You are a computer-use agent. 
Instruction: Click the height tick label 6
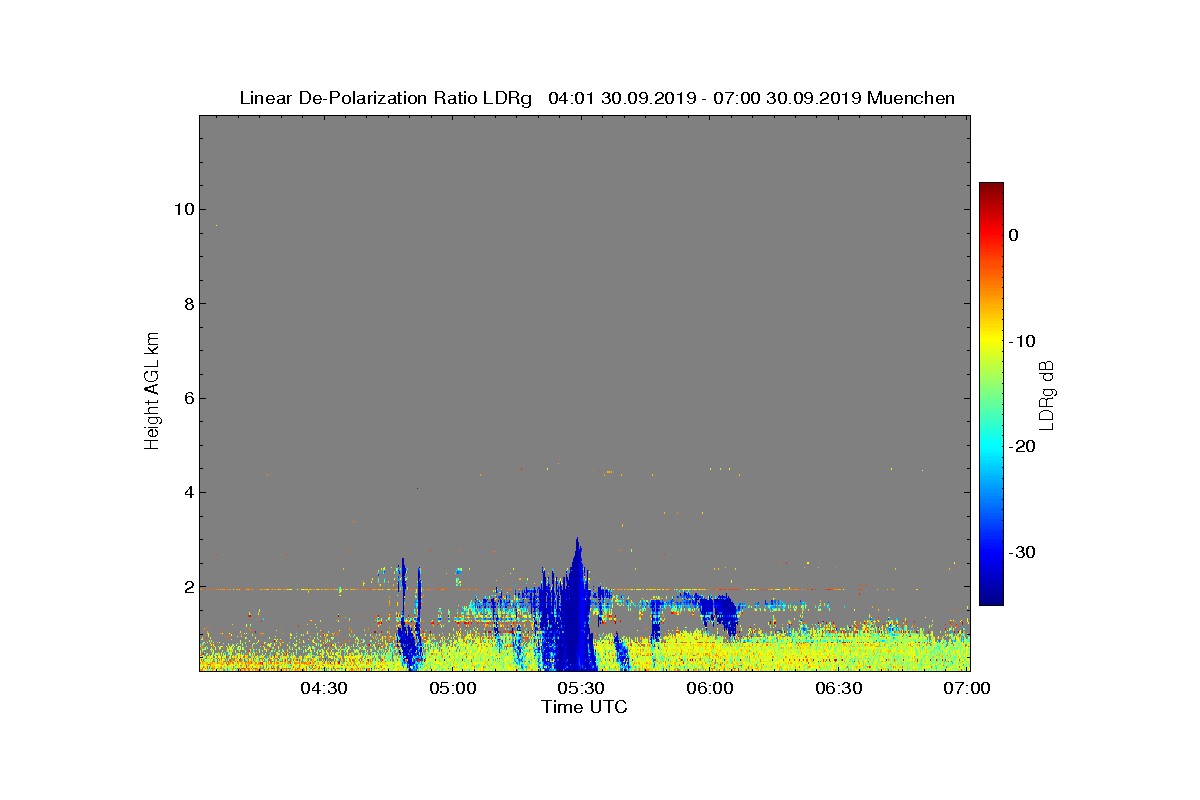point(187,398)
